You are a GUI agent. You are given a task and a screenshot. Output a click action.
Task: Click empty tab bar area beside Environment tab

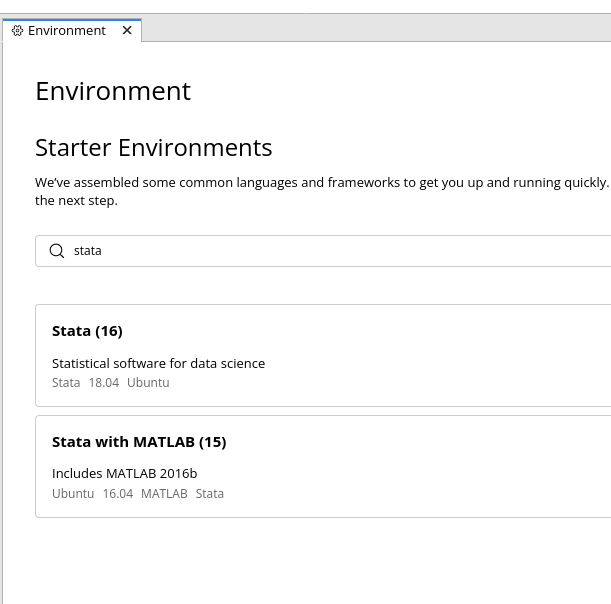(380, 30)
